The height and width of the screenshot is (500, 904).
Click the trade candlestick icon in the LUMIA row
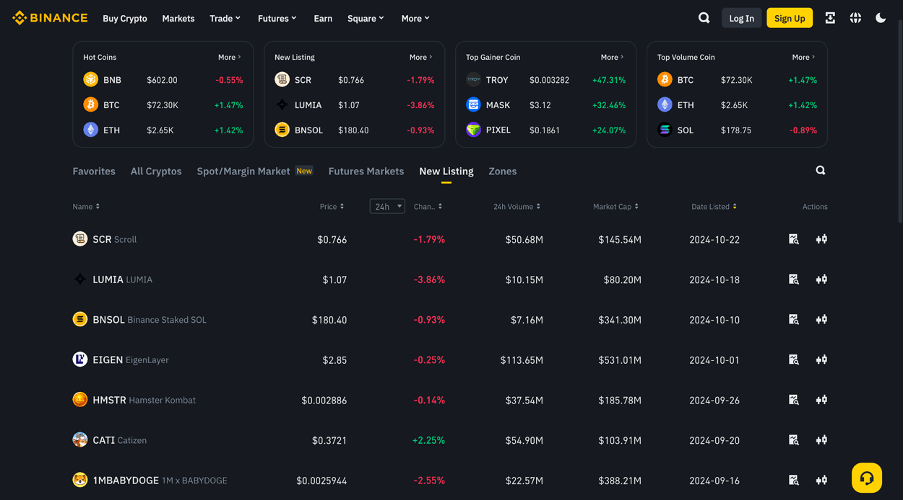821,279
